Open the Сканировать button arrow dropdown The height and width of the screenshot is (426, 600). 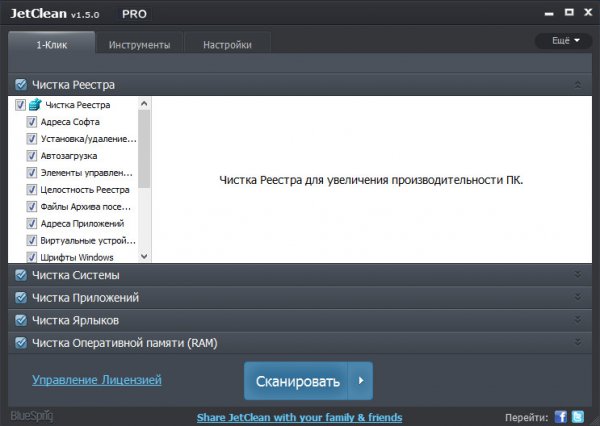tap(360, 381)
